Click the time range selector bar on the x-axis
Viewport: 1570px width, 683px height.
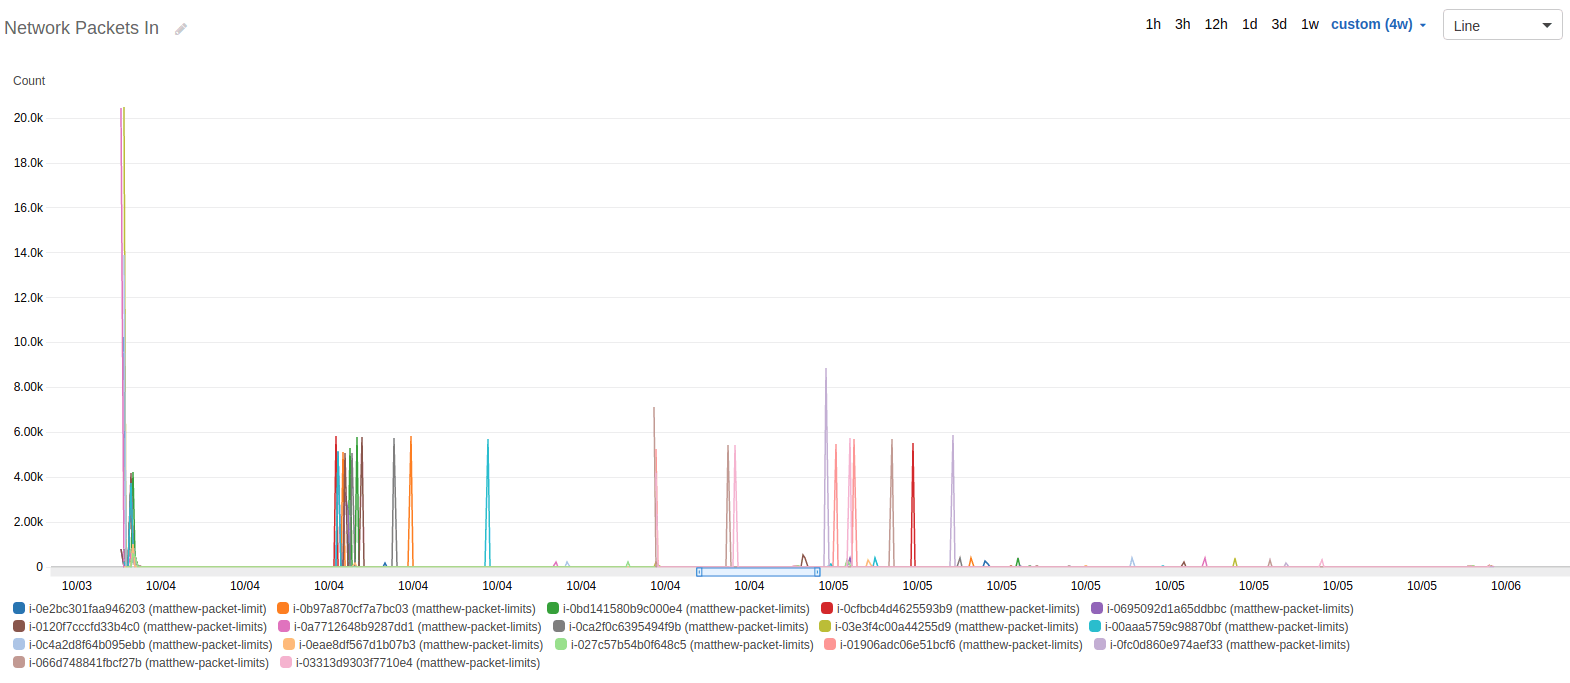click(x=758, y=572)
